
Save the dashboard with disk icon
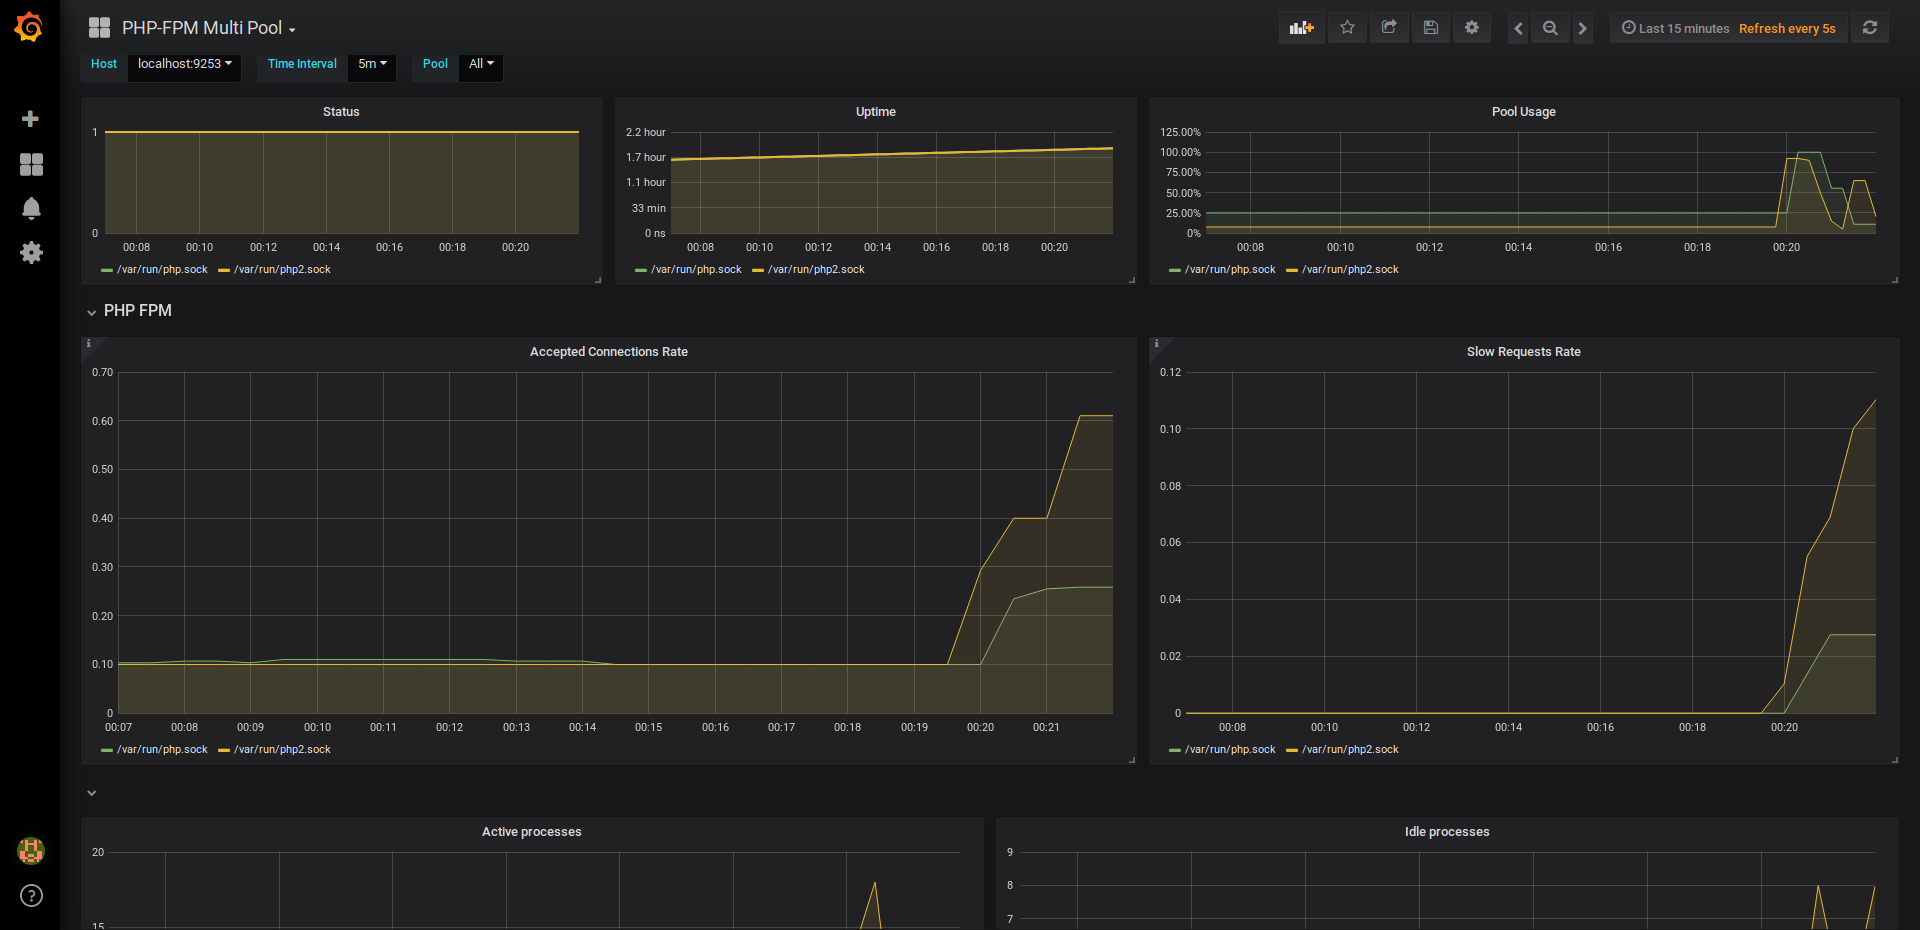pyautogui.click(x=1431, y=28)
